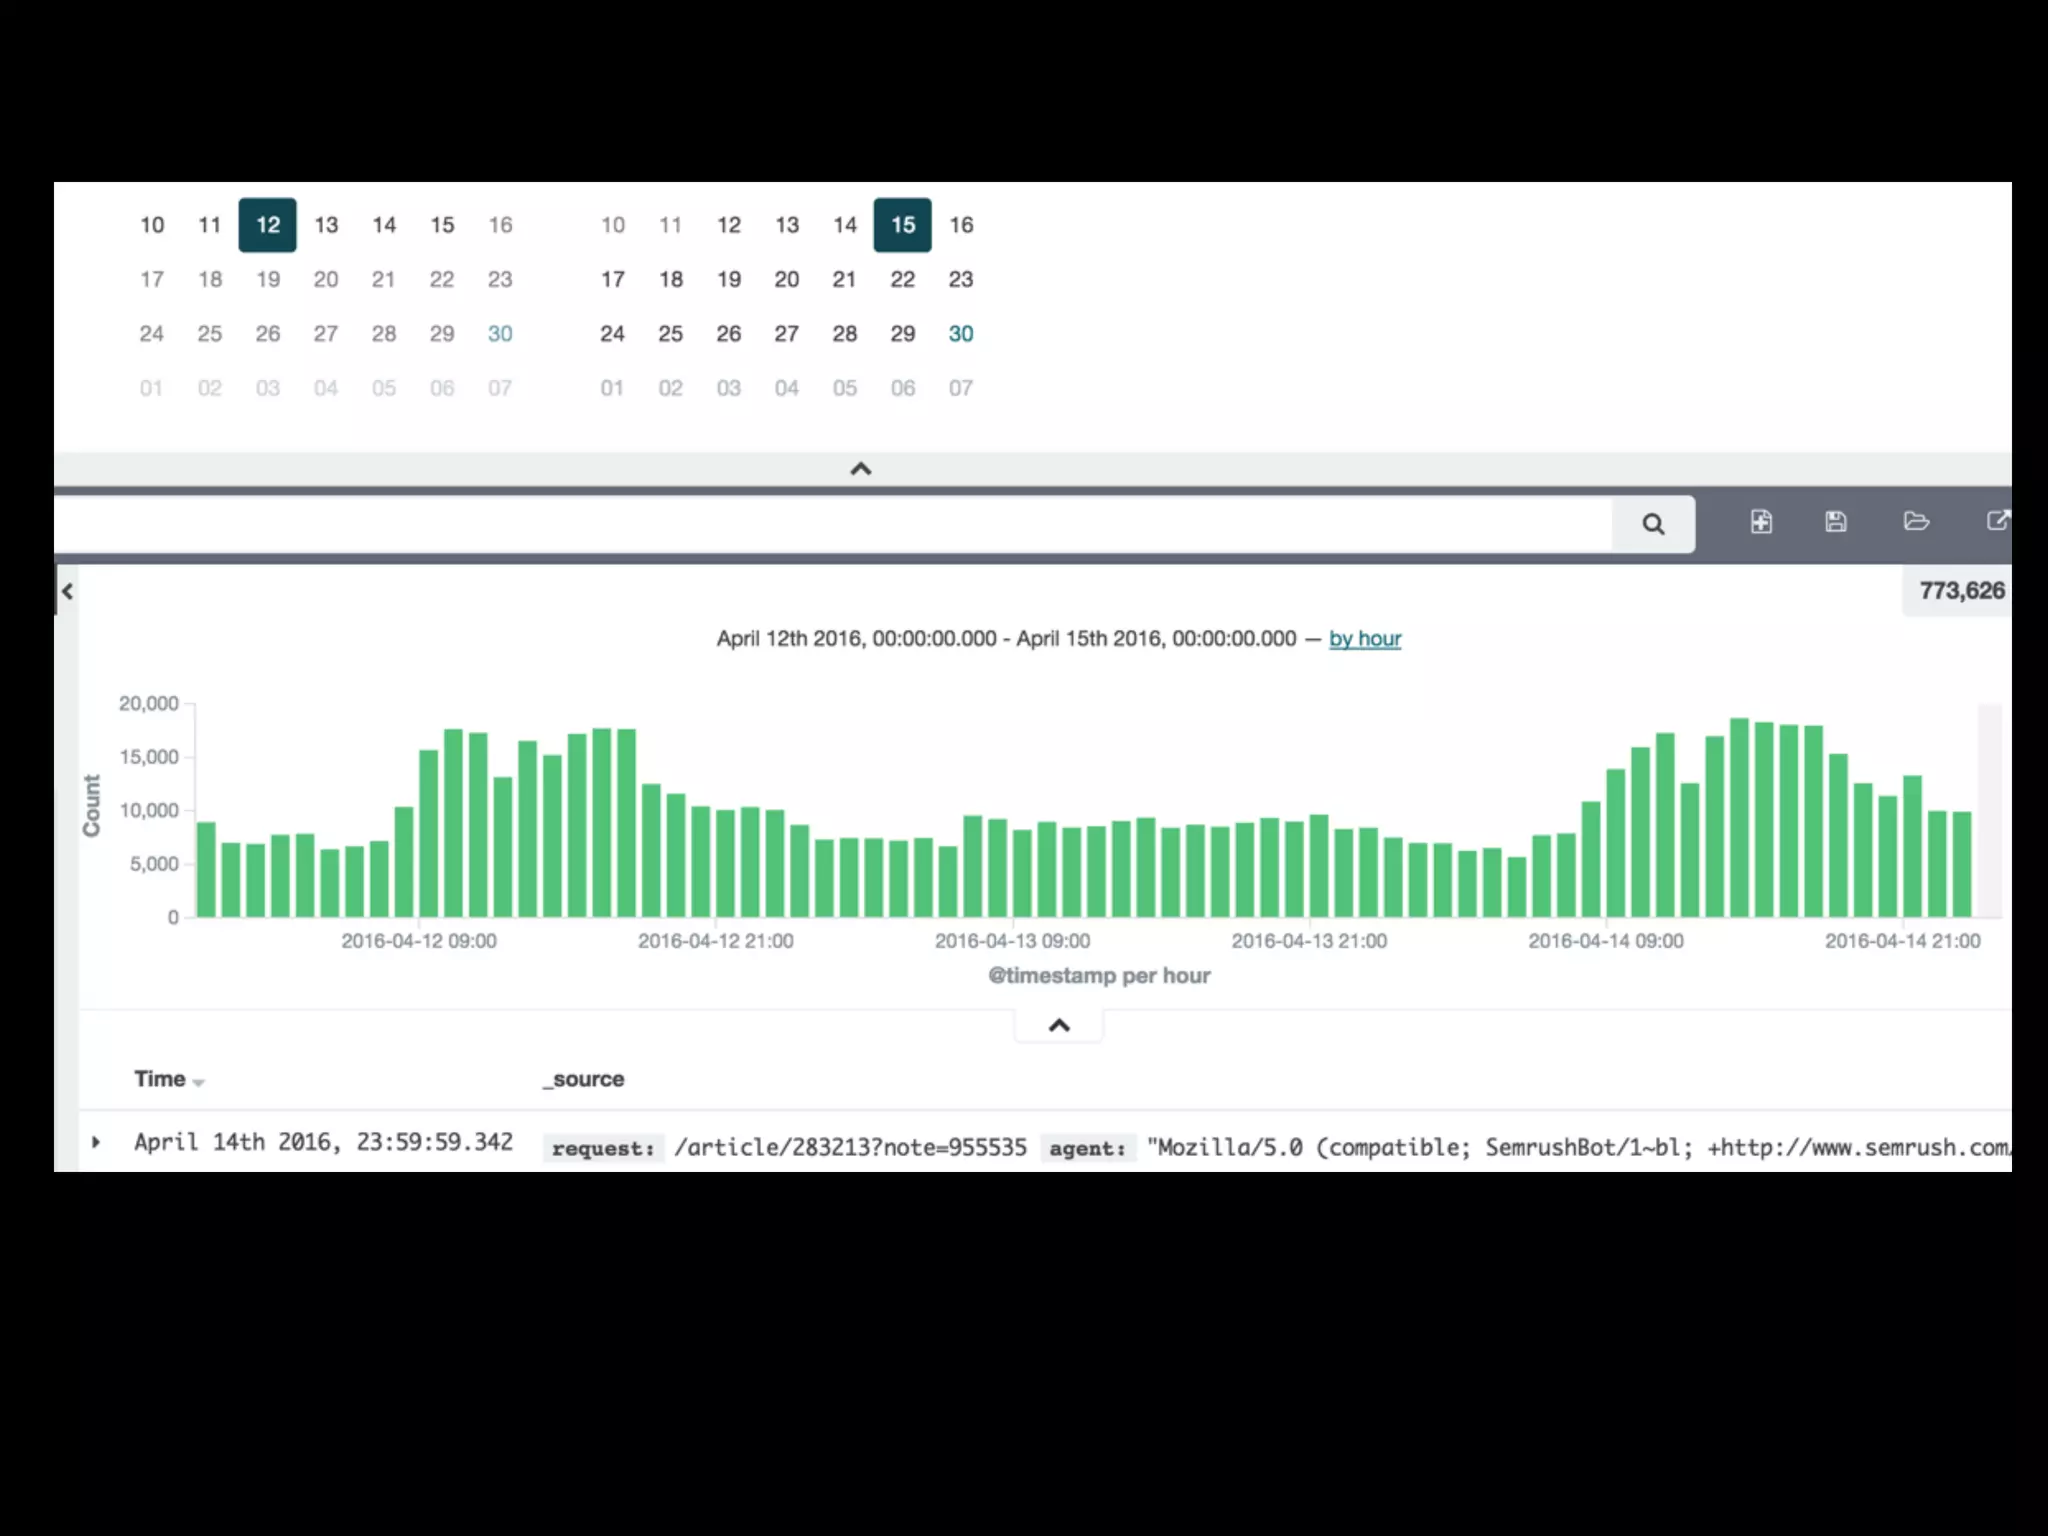
Task: Click the _source column header
Action: click(x=585, y=1079)
